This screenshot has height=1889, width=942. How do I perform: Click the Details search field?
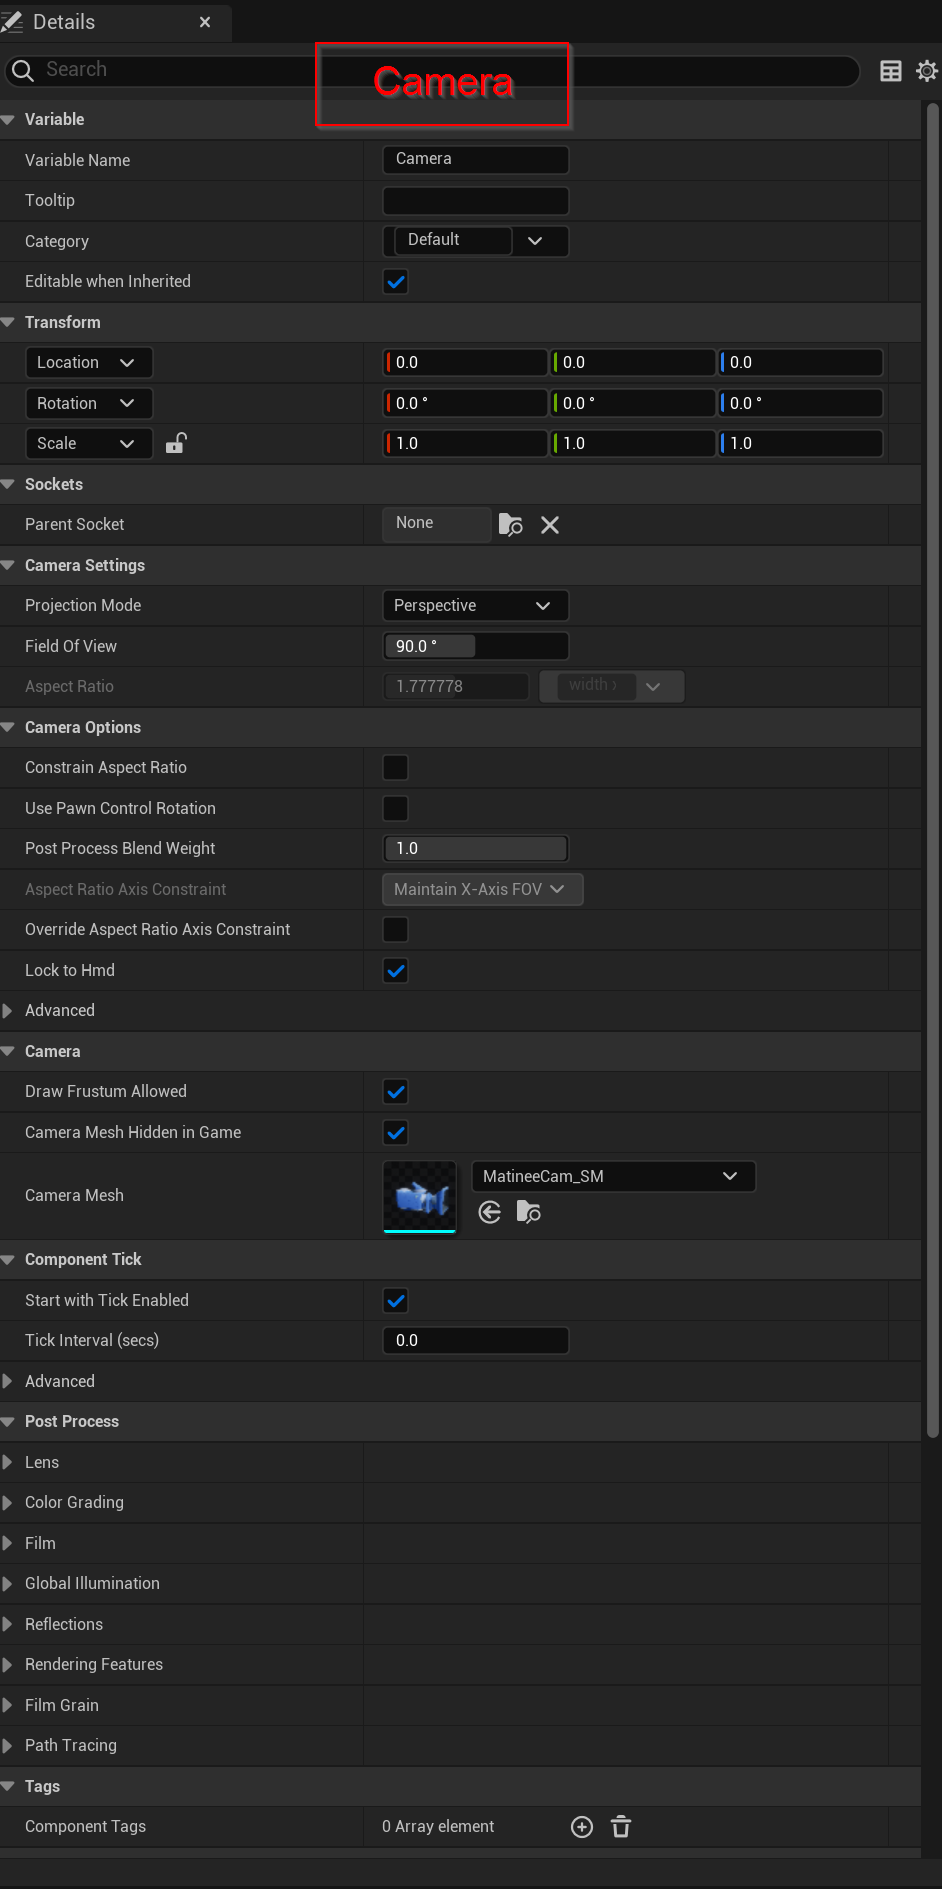coord(432,71)
